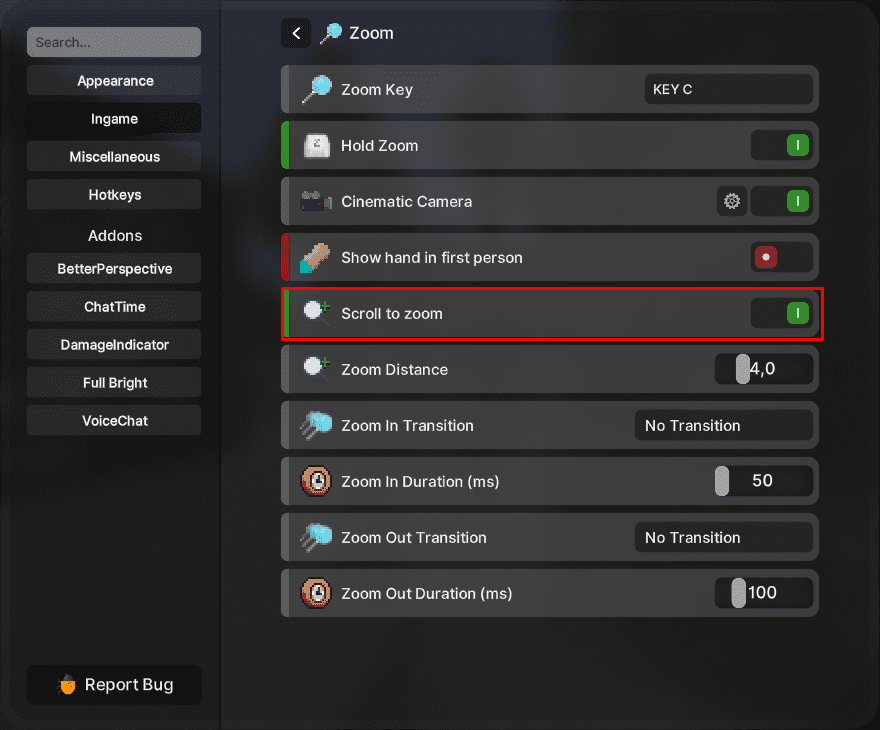Click the Hold Zoom photo icon
880x730 pixels.
point(316,145)
